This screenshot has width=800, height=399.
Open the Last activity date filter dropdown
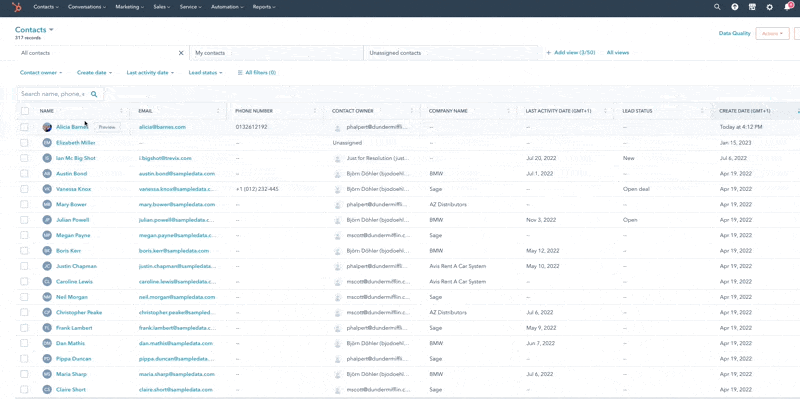(150, 73)
